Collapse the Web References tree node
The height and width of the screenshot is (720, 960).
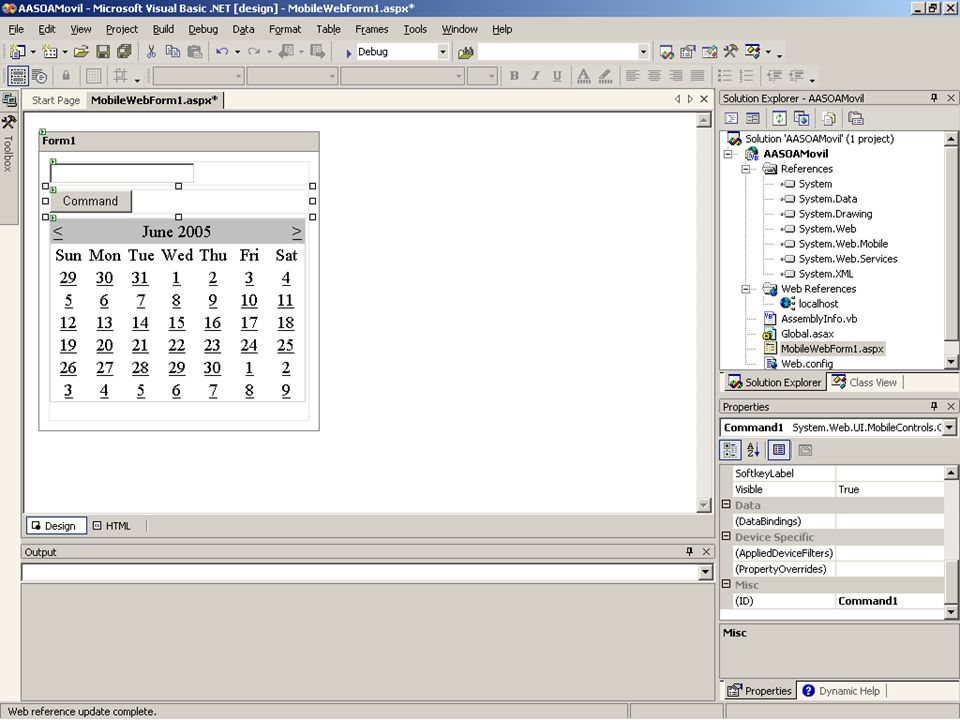[746, 289]
